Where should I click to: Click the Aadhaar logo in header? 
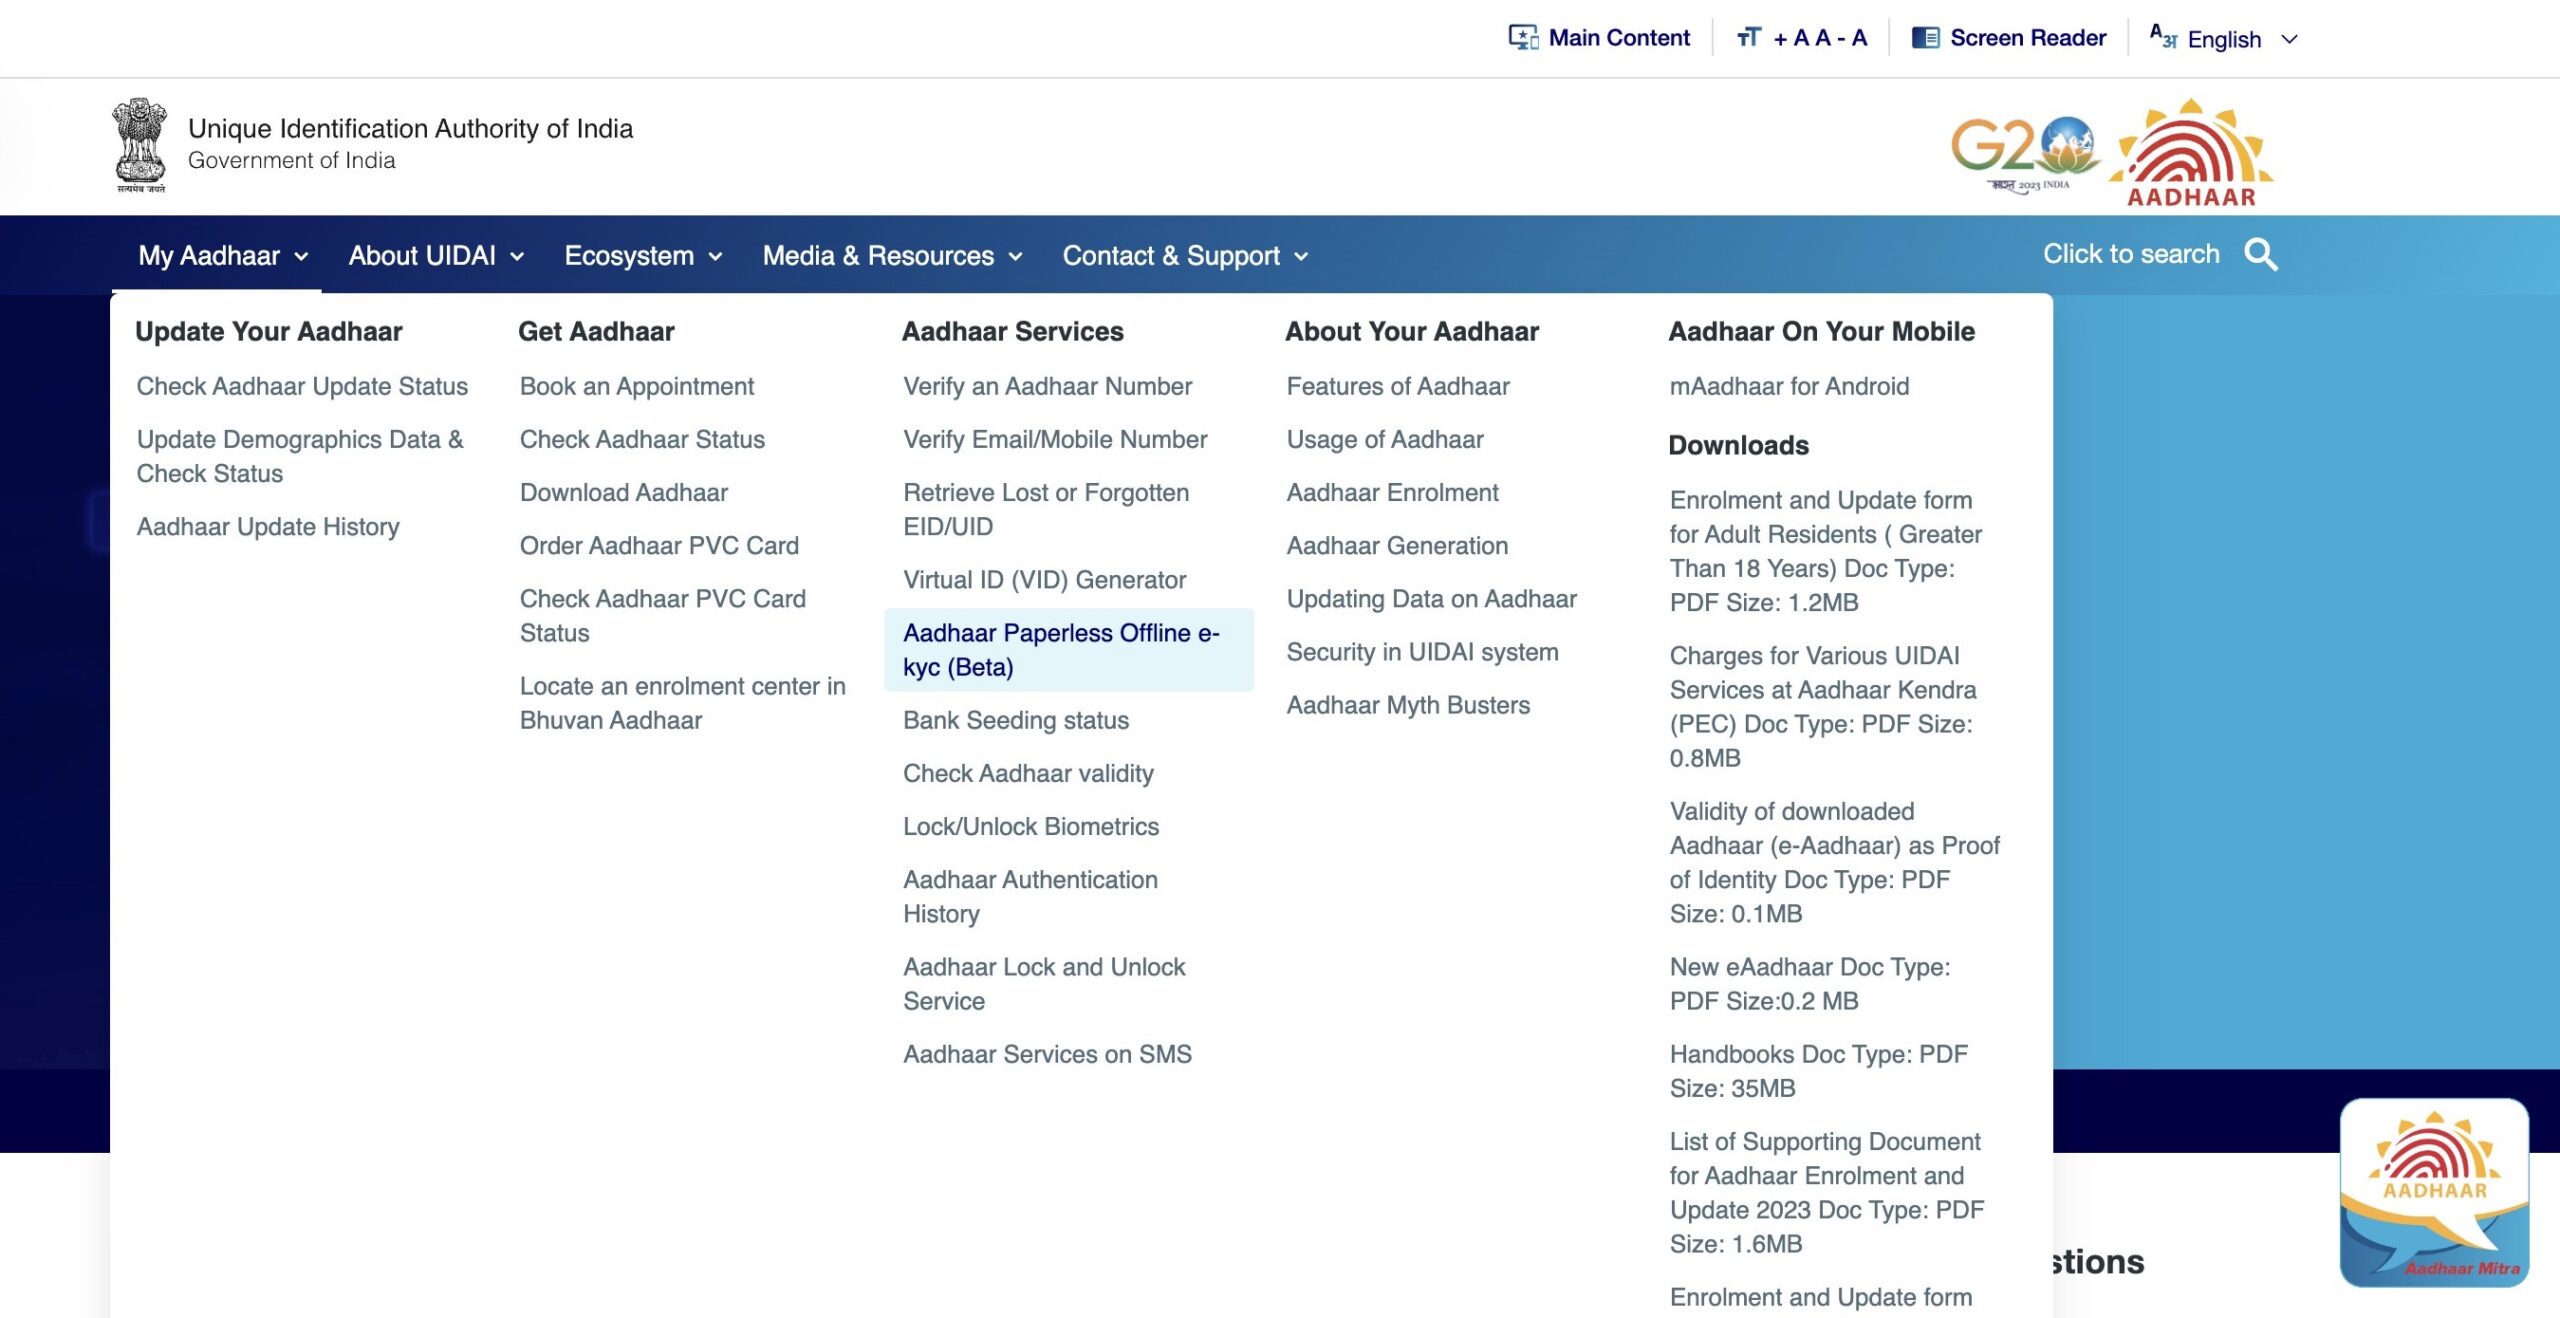coord(2191,153)
